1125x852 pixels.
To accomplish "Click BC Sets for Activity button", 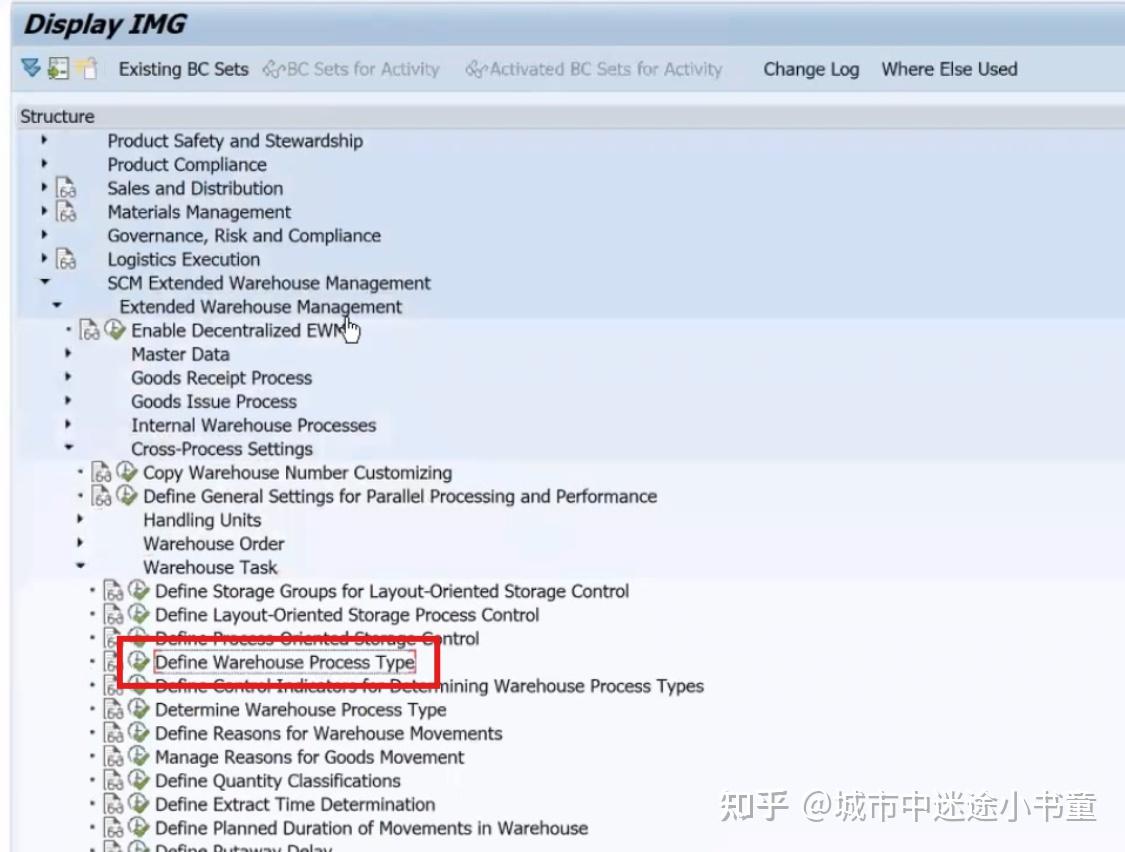I will tap(351, 69).
